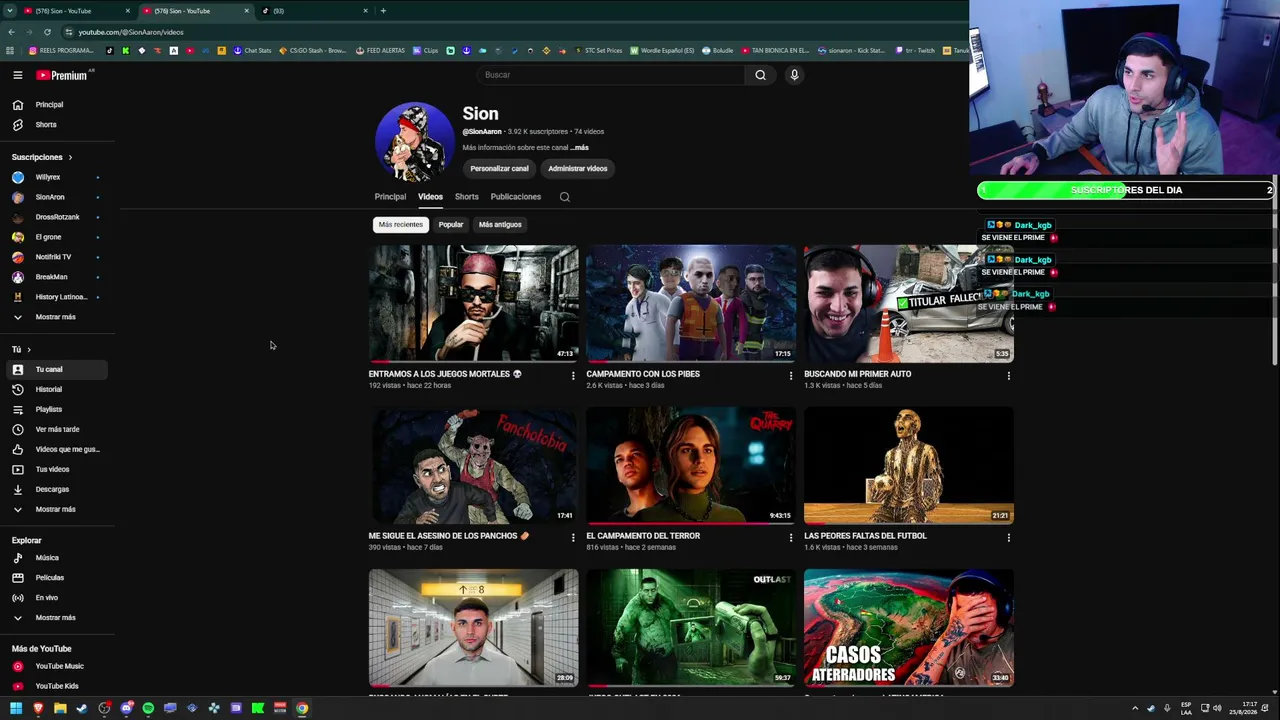Screen dimensions: 1280x720
Task: Open Principal in the sidebar
Action: click(x=56, y=105)
